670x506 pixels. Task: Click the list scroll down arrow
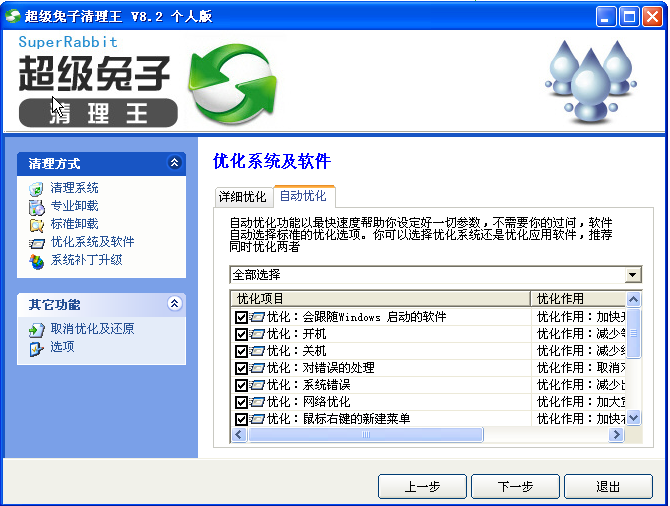(x=633, y=418)
